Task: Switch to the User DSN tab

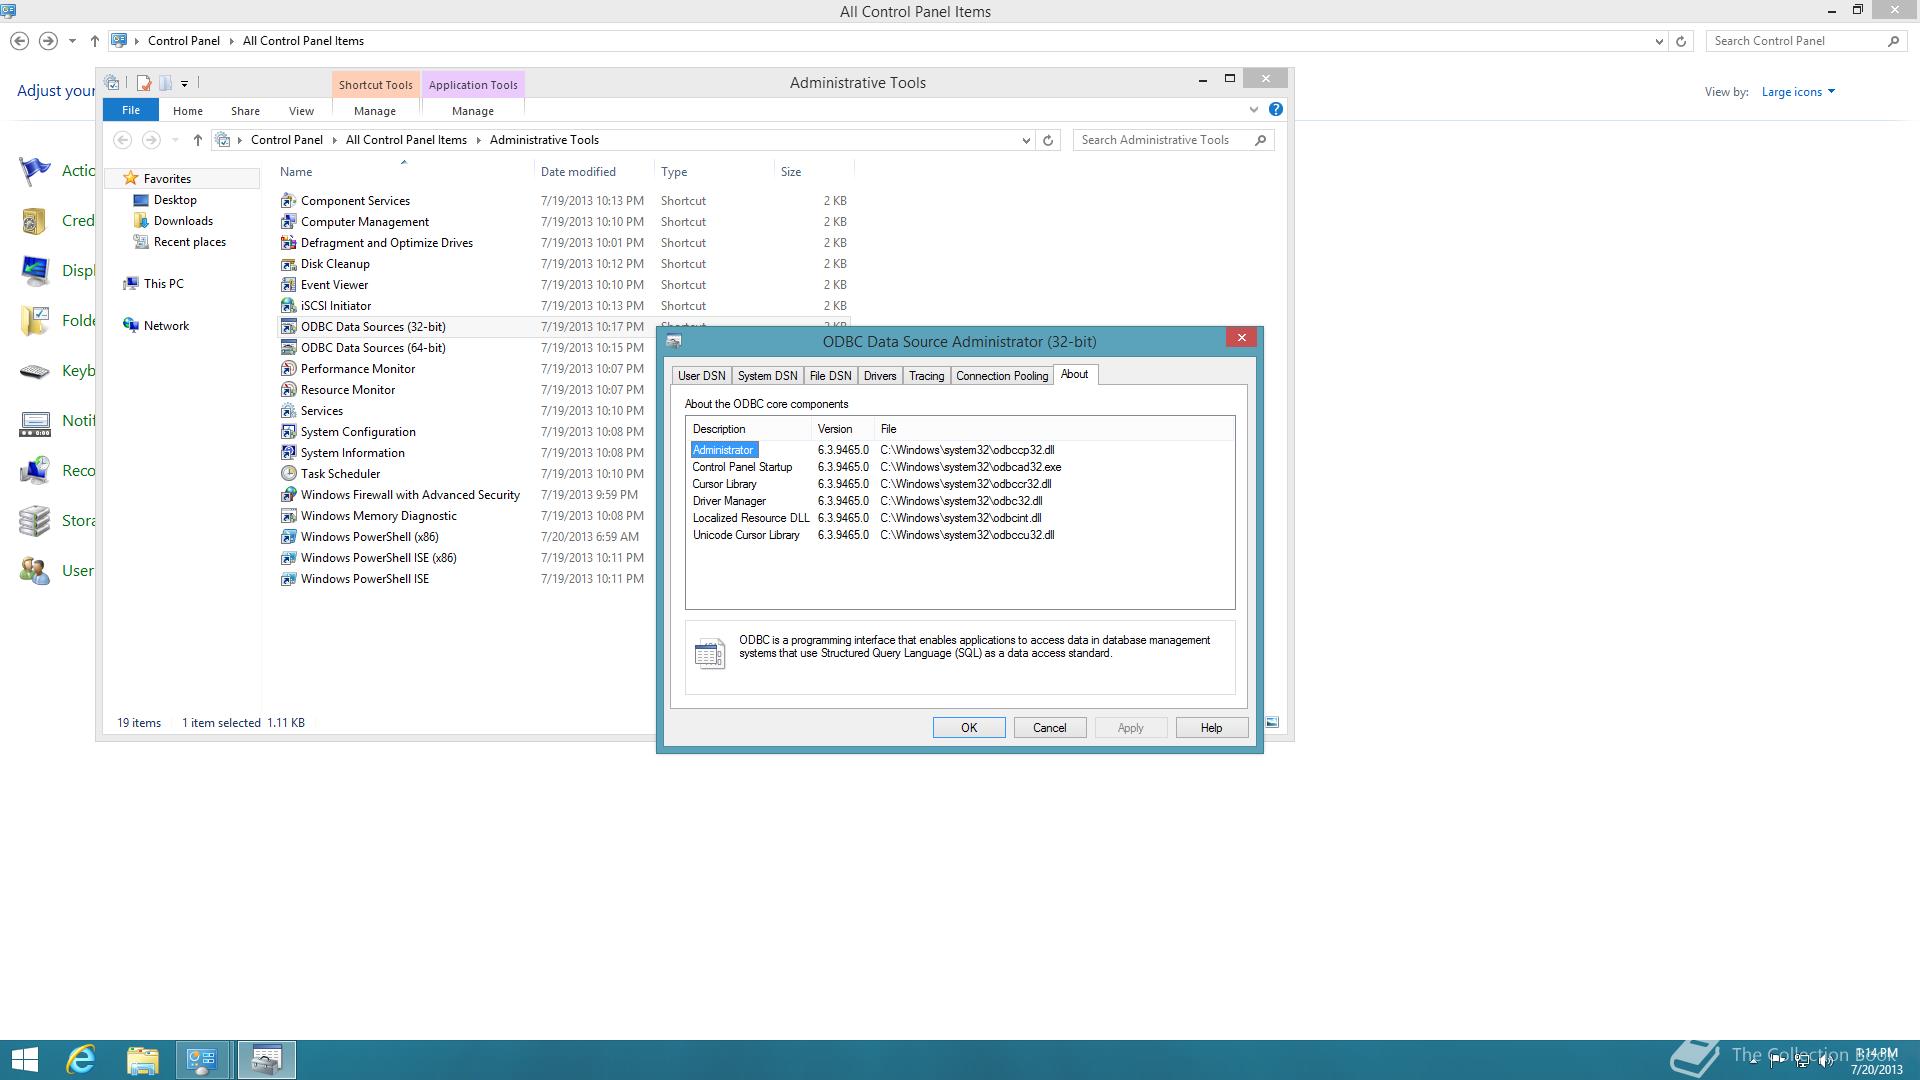Action: pyautogui.click(x=701, y=376)
